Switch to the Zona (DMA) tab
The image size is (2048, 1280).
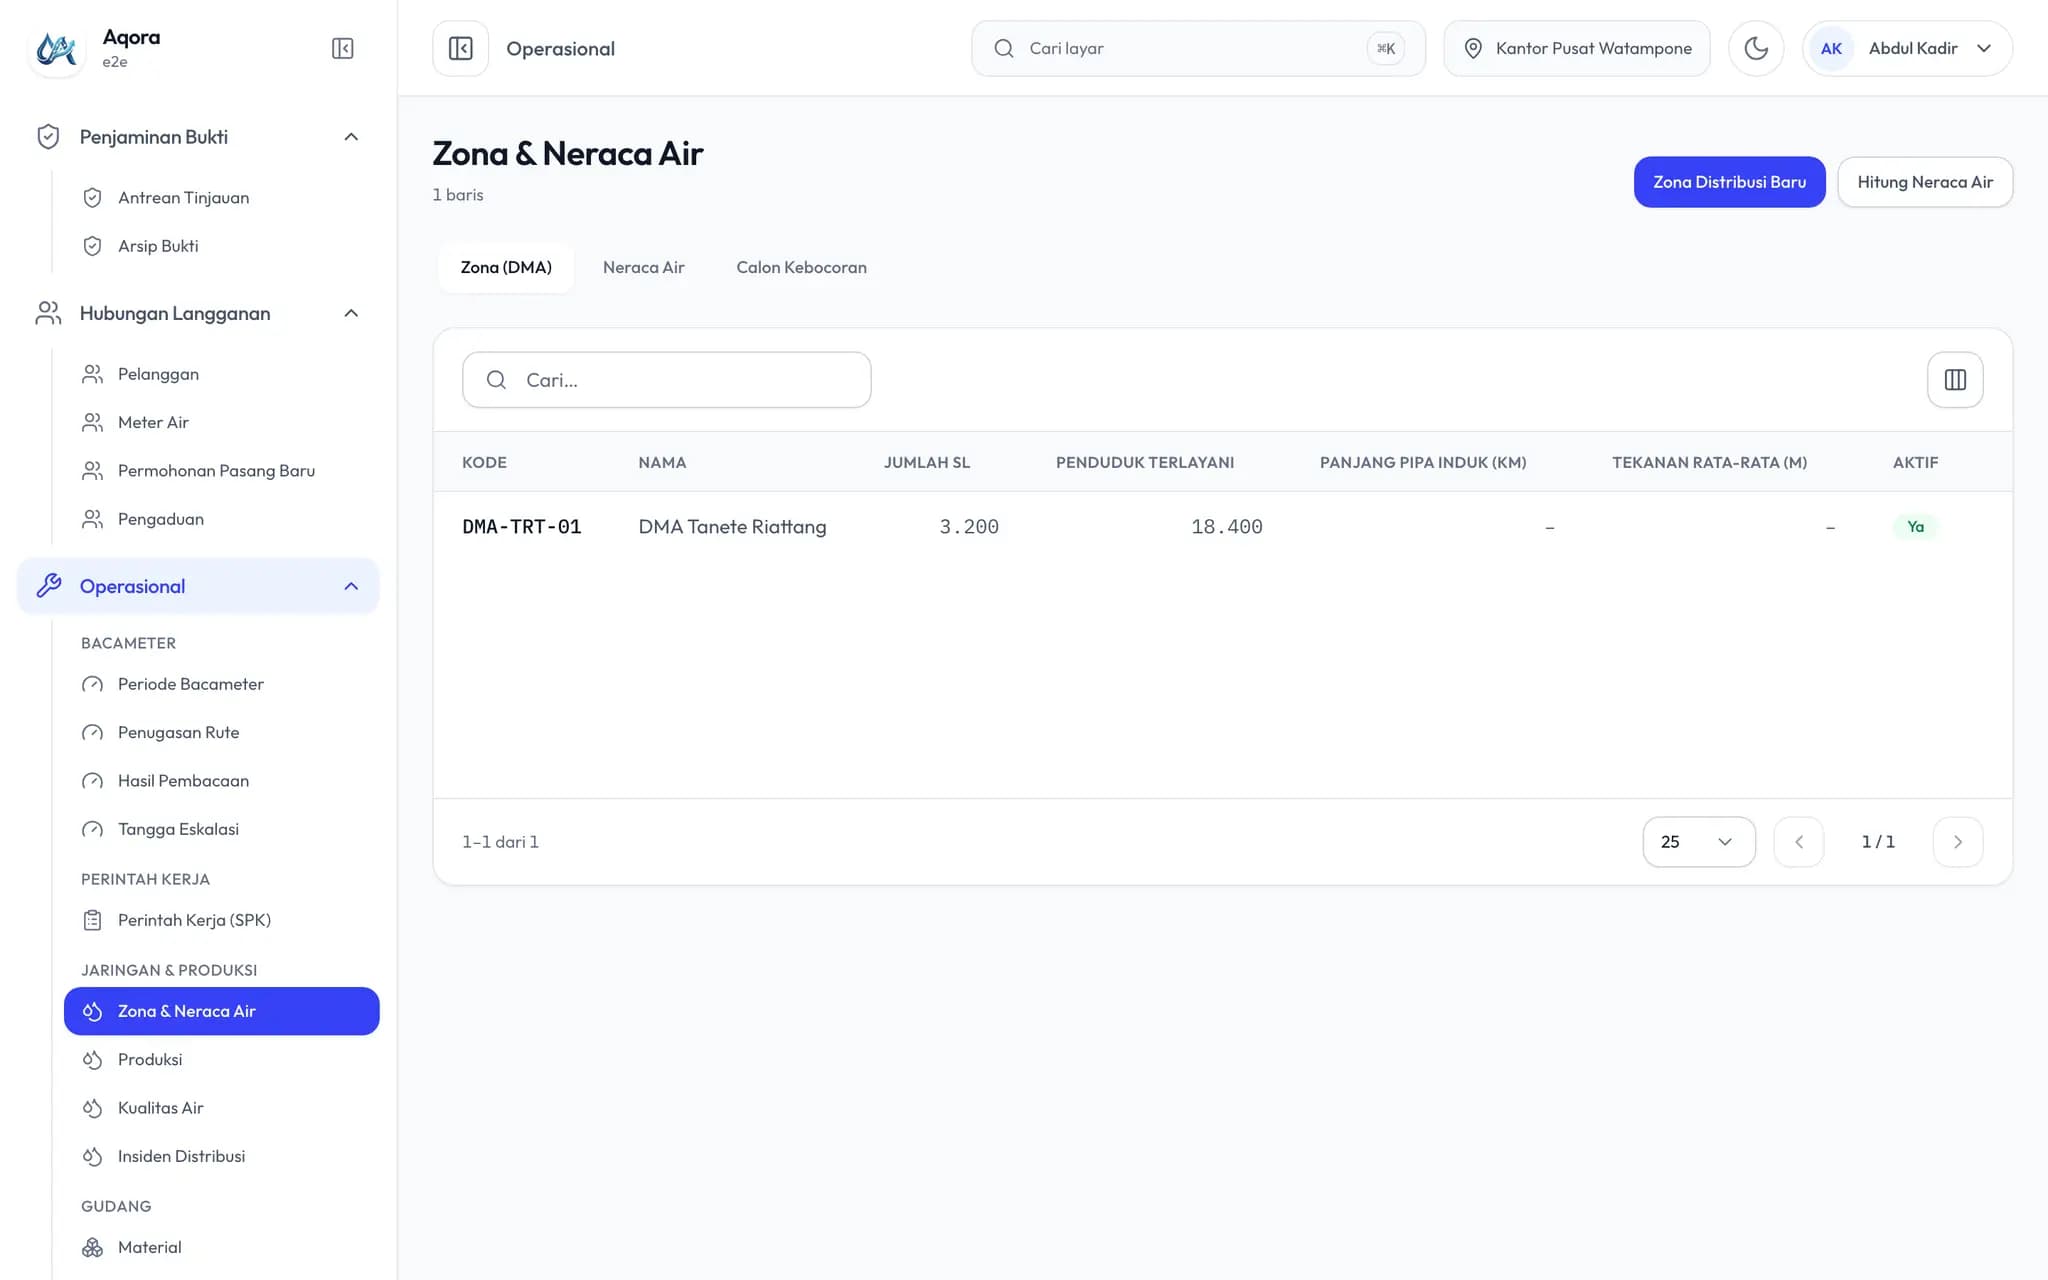pyautogui.click(x=506, y=267)
